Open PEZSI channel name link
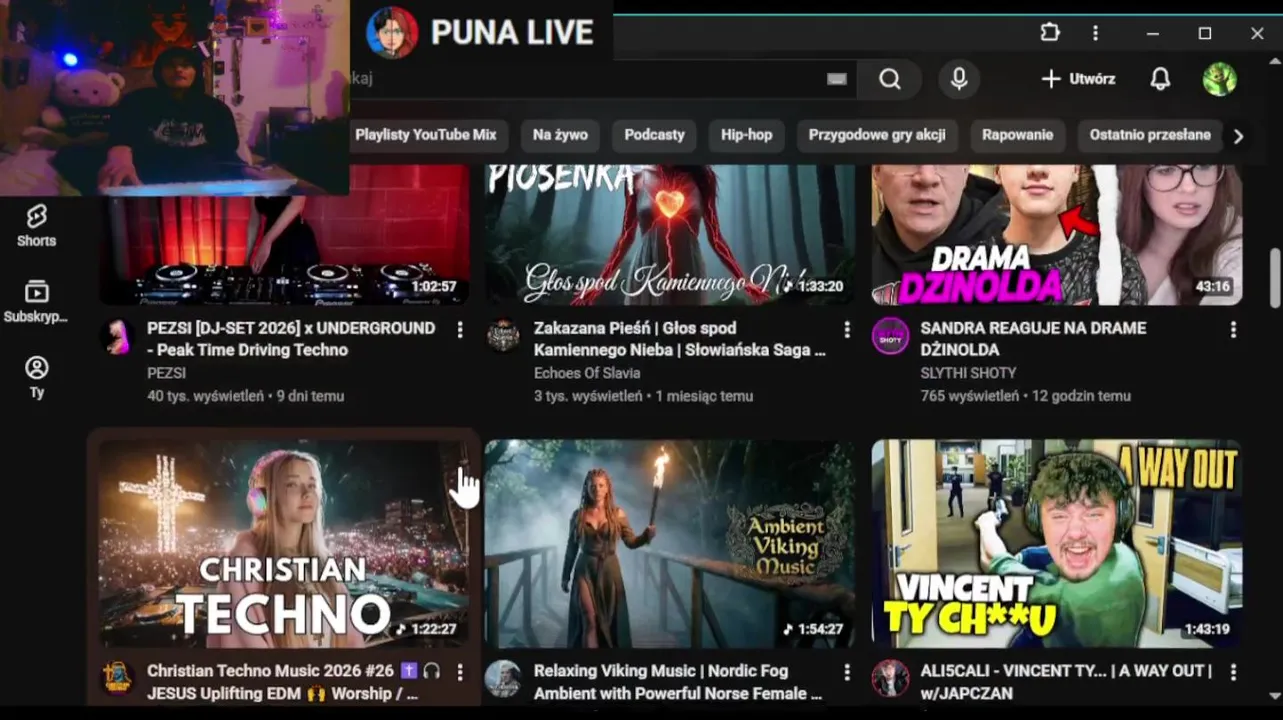Viewport: 1283px width, 720px height. (167, 373)
